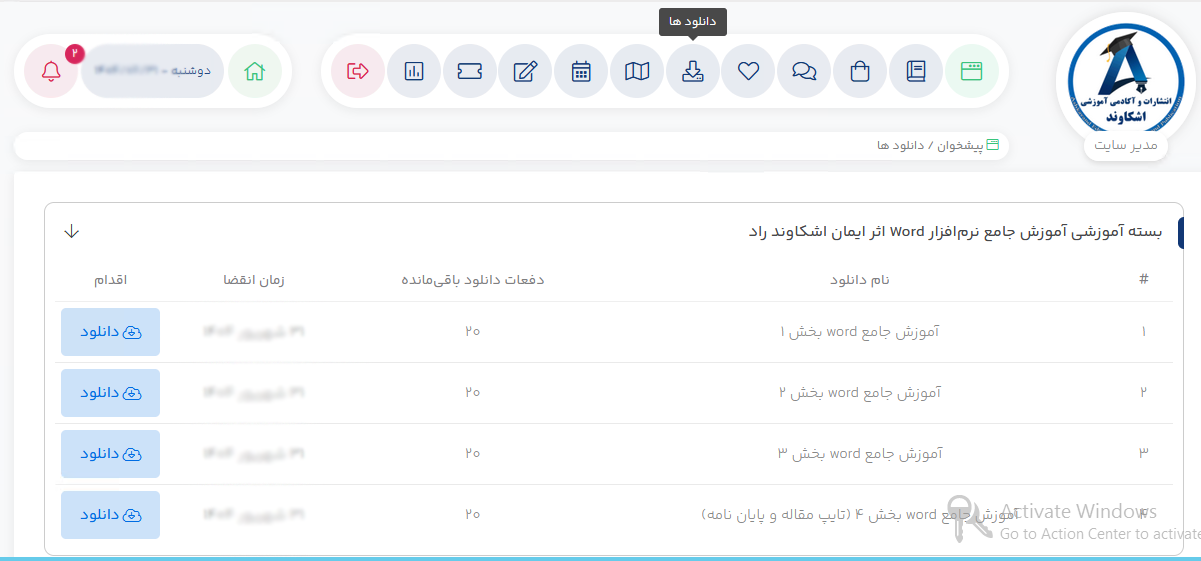This screenshot has width=1201, height=561.
Task: Click remaining downloads ۲۰ in بخش ۳ row
Action: (x=473, y=454)
